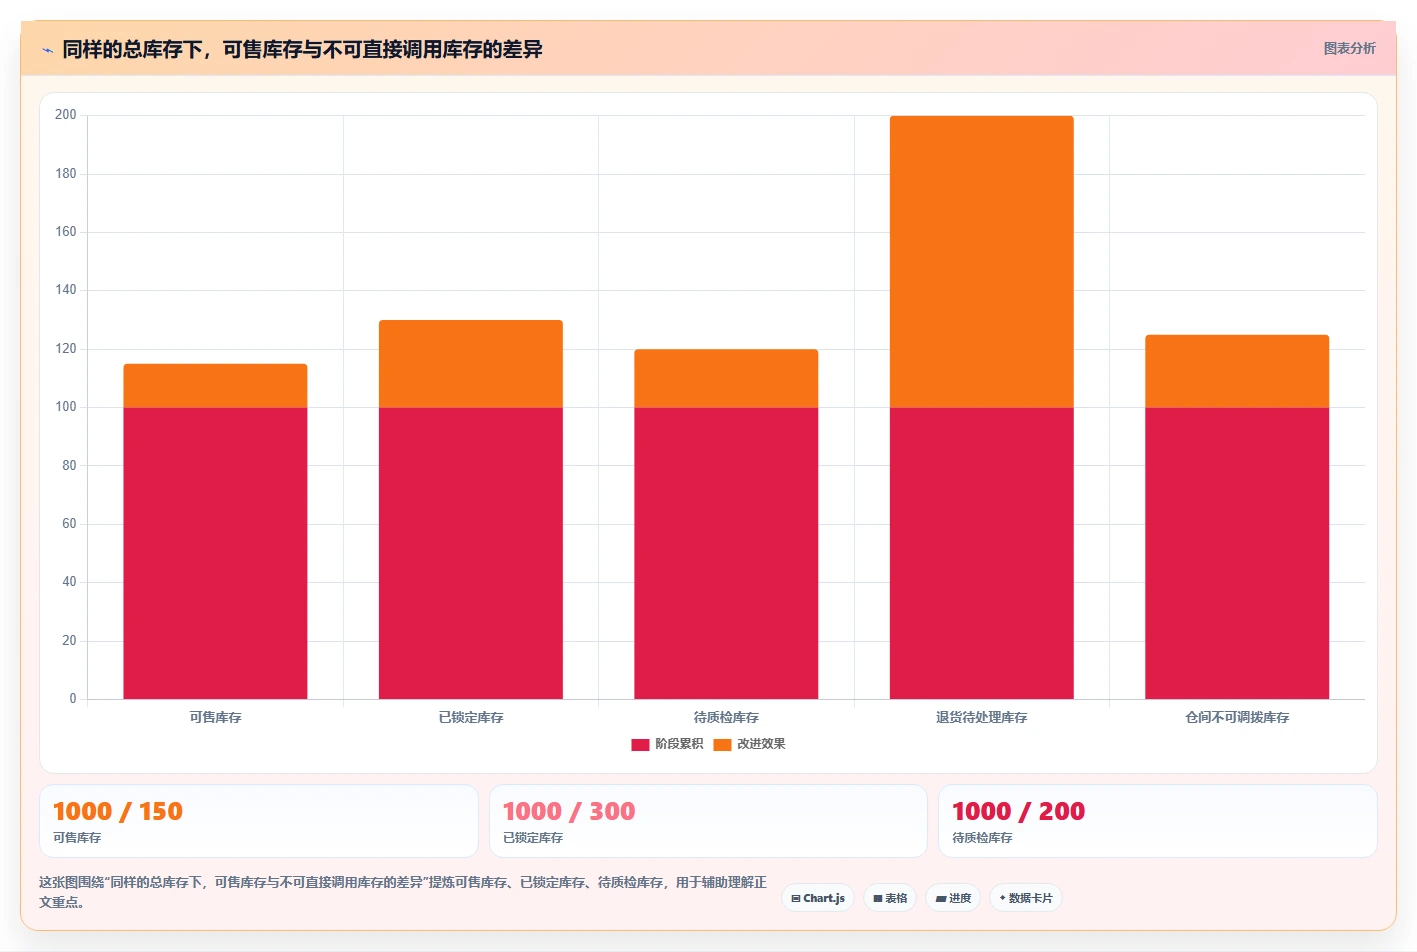Viewport: 1417px width, 952px height.
Task: Click the 140 y-axis tick label
Action: 66,290
